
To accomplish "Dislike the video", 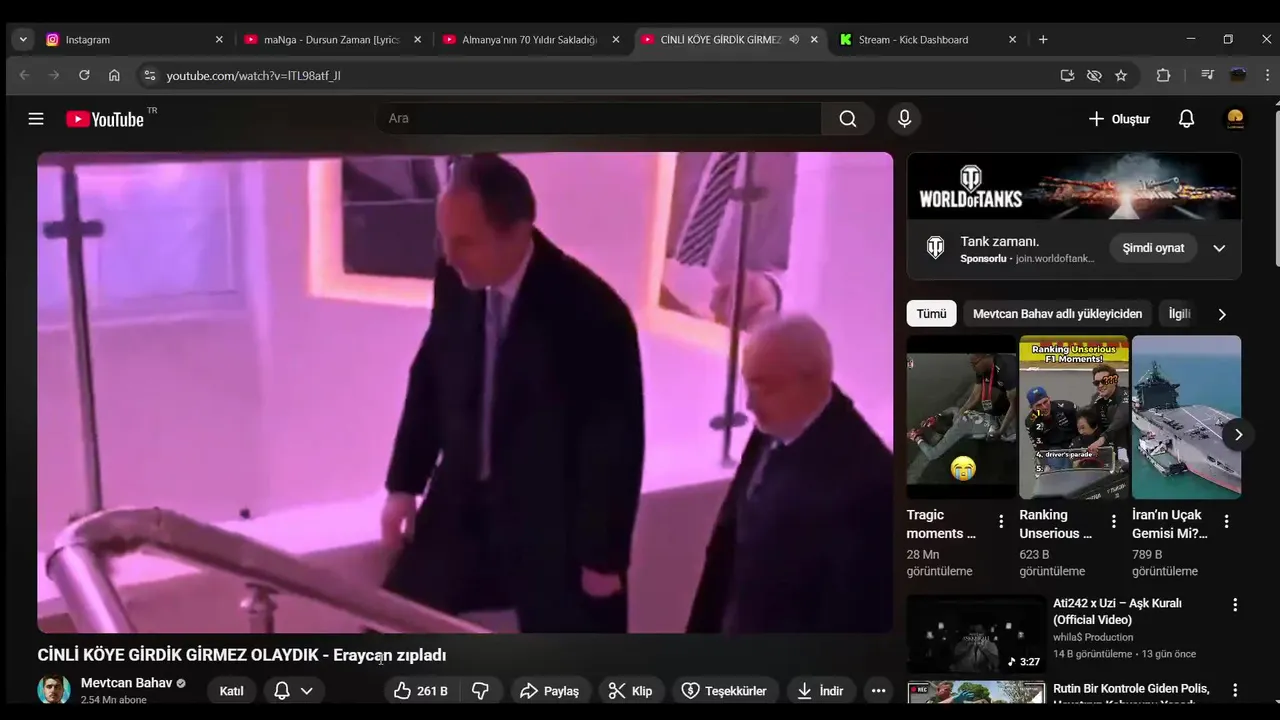I will [x=481, y=691].
